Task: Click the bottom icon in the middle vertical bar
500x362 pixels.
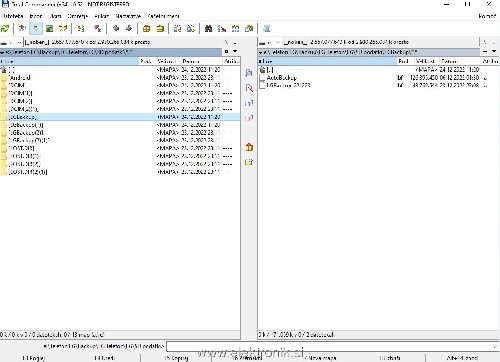Action: (x=249, y=162)
